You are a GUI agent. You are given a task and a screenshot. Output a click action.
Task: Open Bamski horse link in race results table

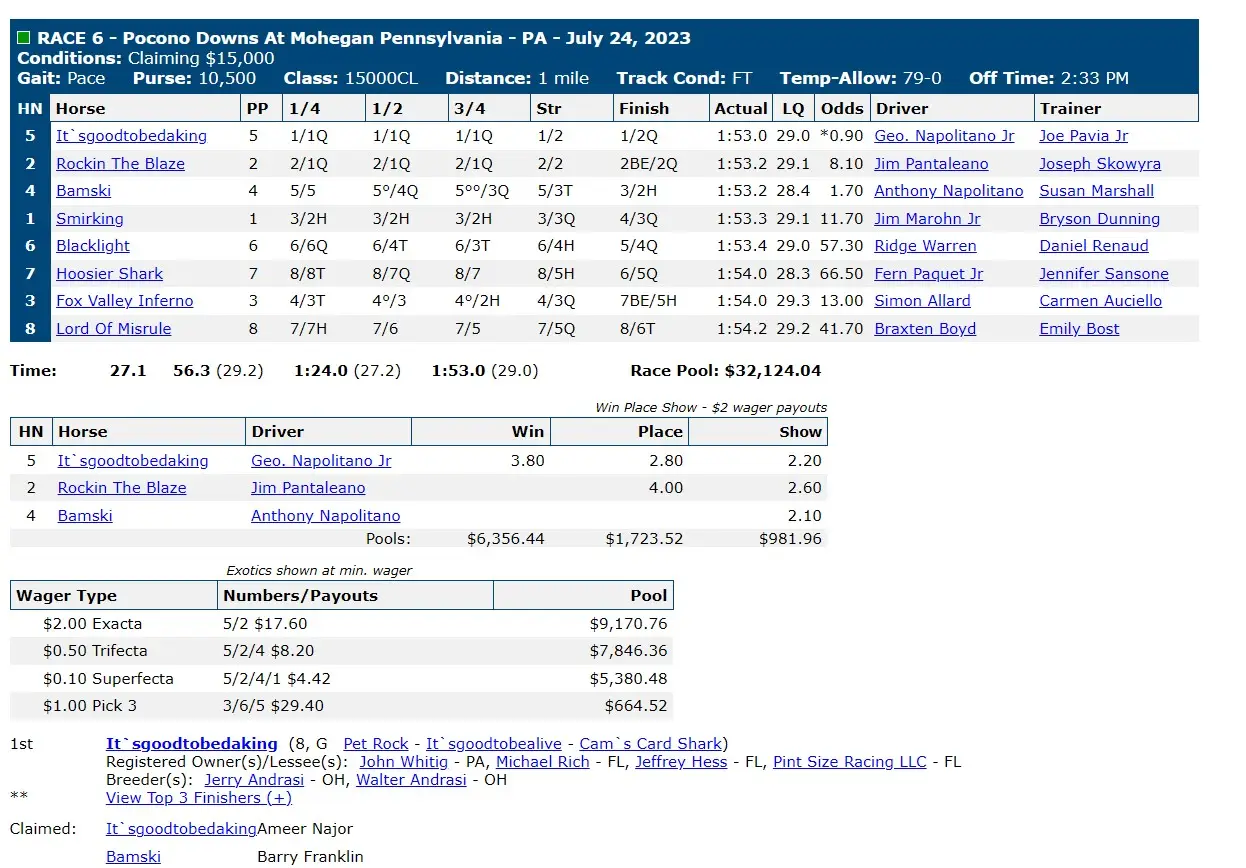click(84, 191)
